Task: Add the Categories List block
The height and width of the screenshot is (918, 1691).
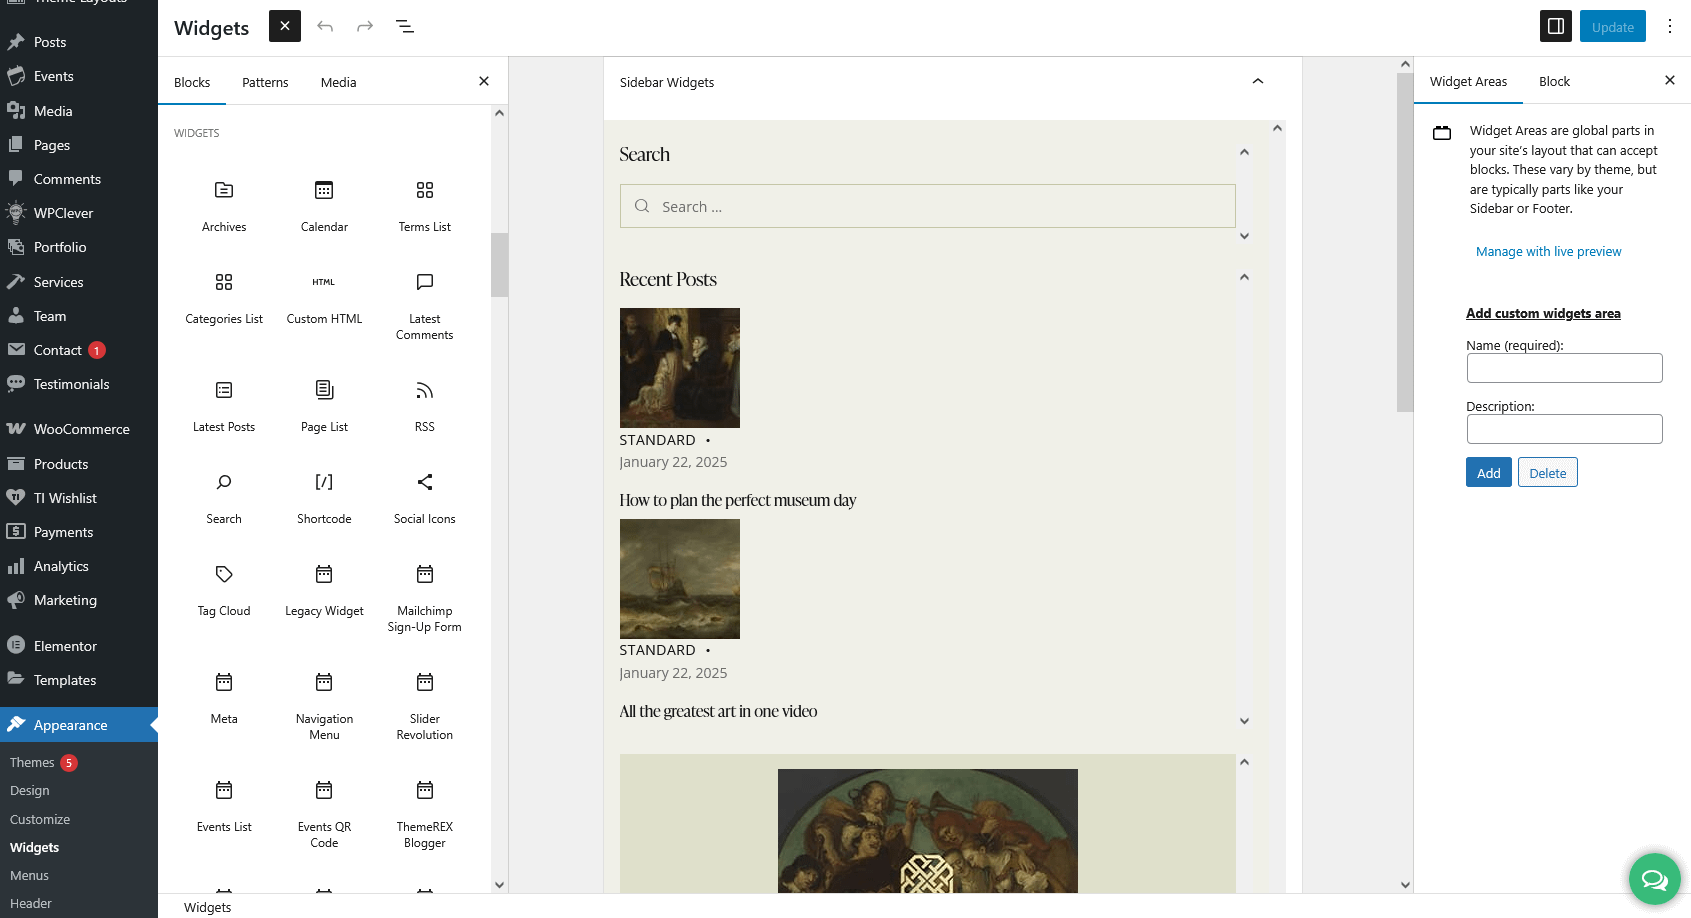Action: coord(224,299)
